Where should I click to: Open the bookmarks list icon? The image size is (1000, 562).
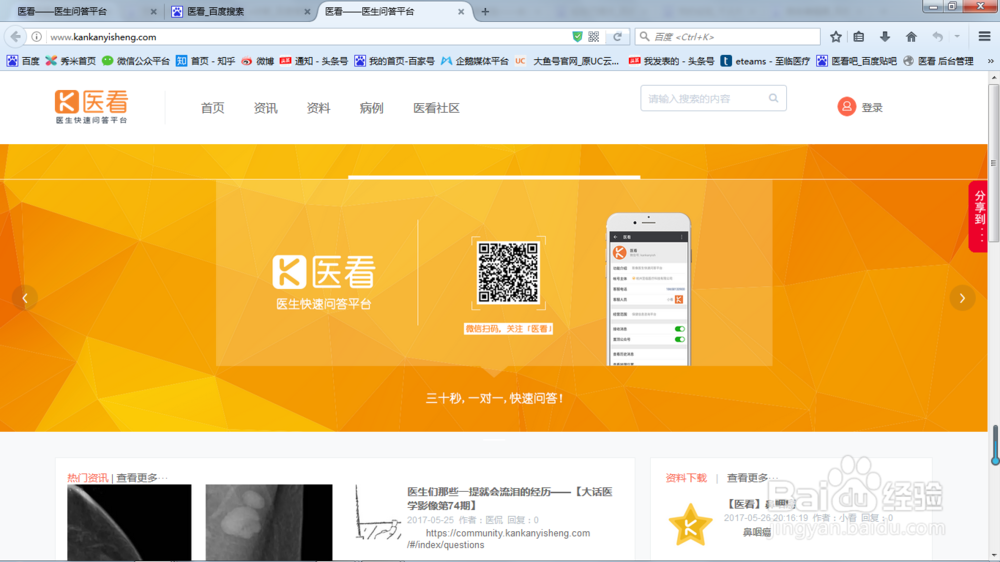859,37
